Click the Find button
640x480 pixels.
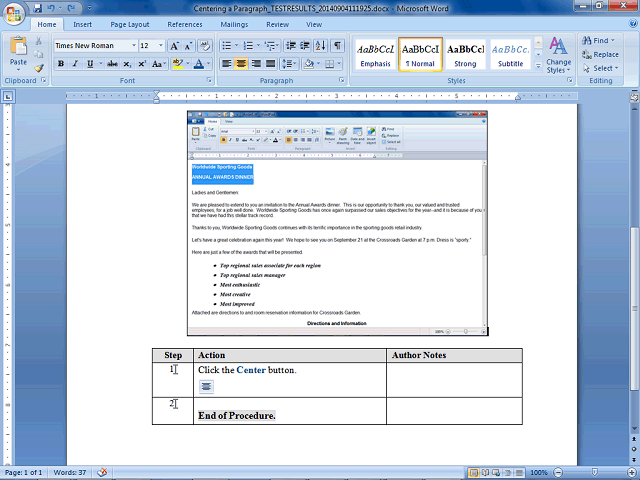pos(599,40)
